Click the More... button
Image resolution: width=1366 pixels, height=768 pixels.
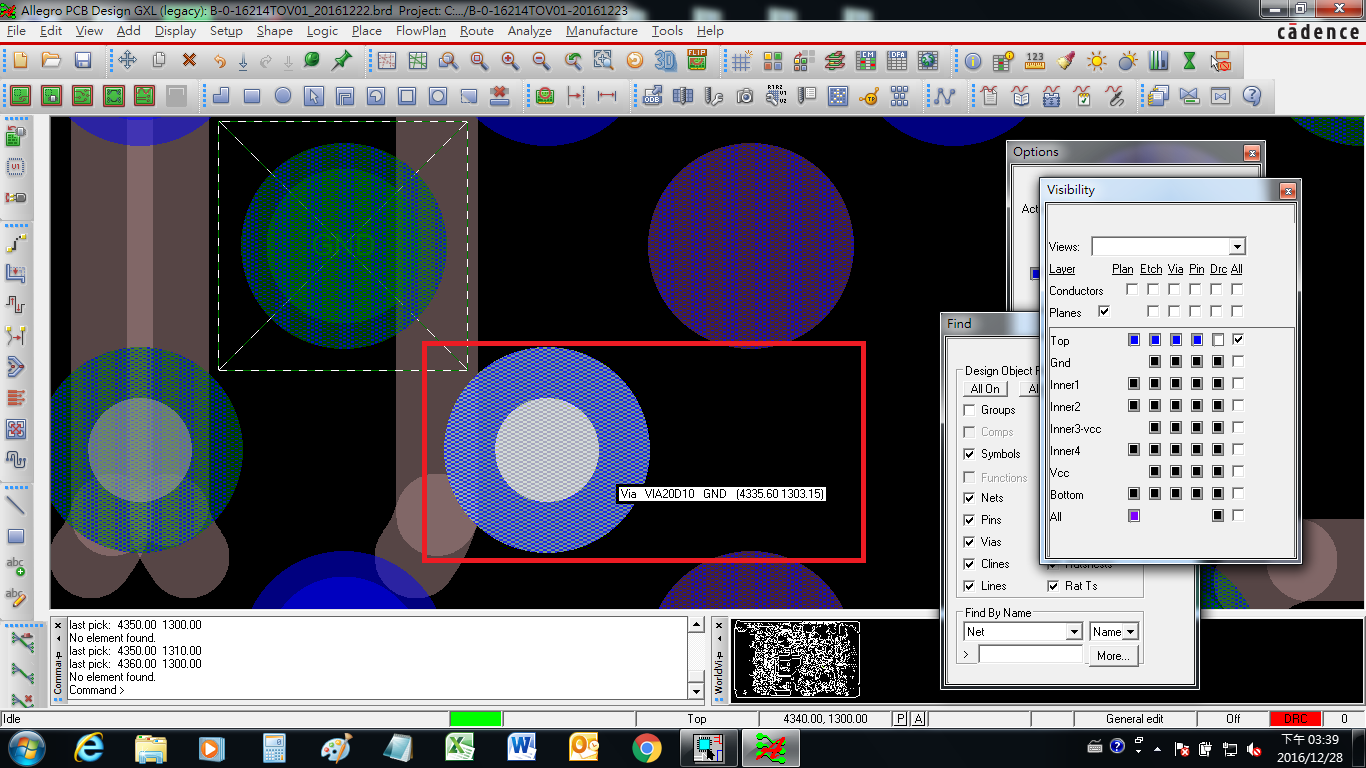pyautogui.click(x=1112, y=656)
